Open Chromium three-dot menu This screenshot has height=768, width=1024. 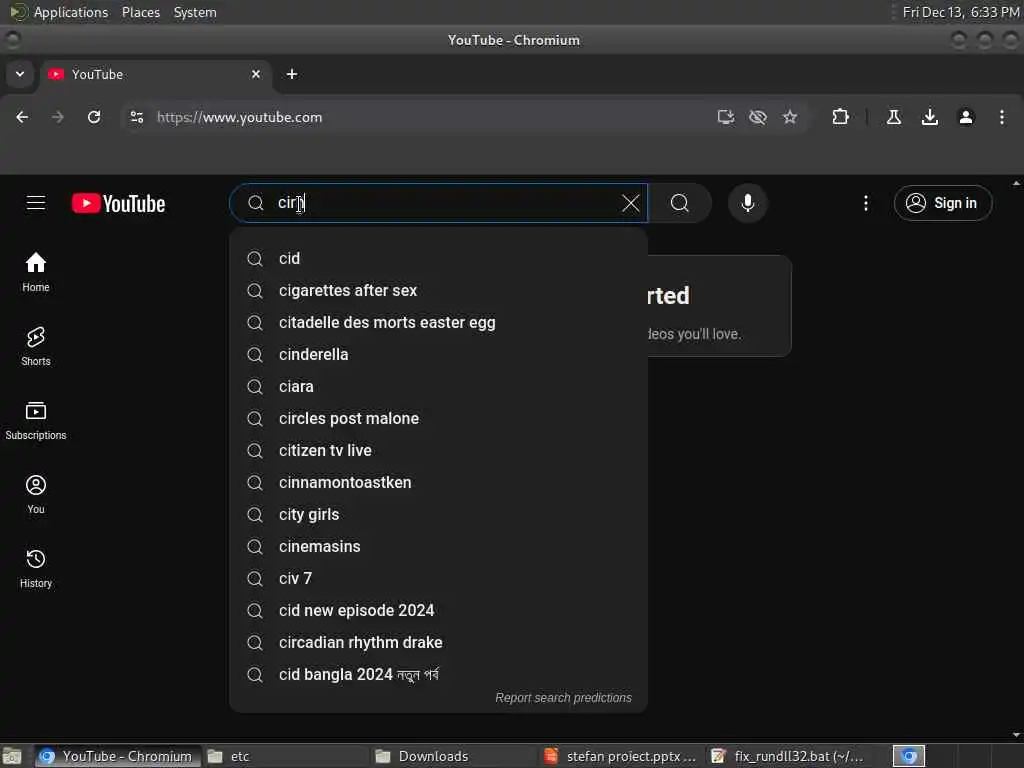1002,117
